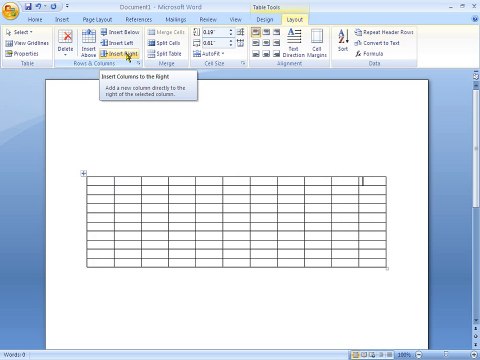Image resolution: width=480 pixels, height=360 pixels.
Task: Switch to Print Layout view
Action: [x=355, y=355]
